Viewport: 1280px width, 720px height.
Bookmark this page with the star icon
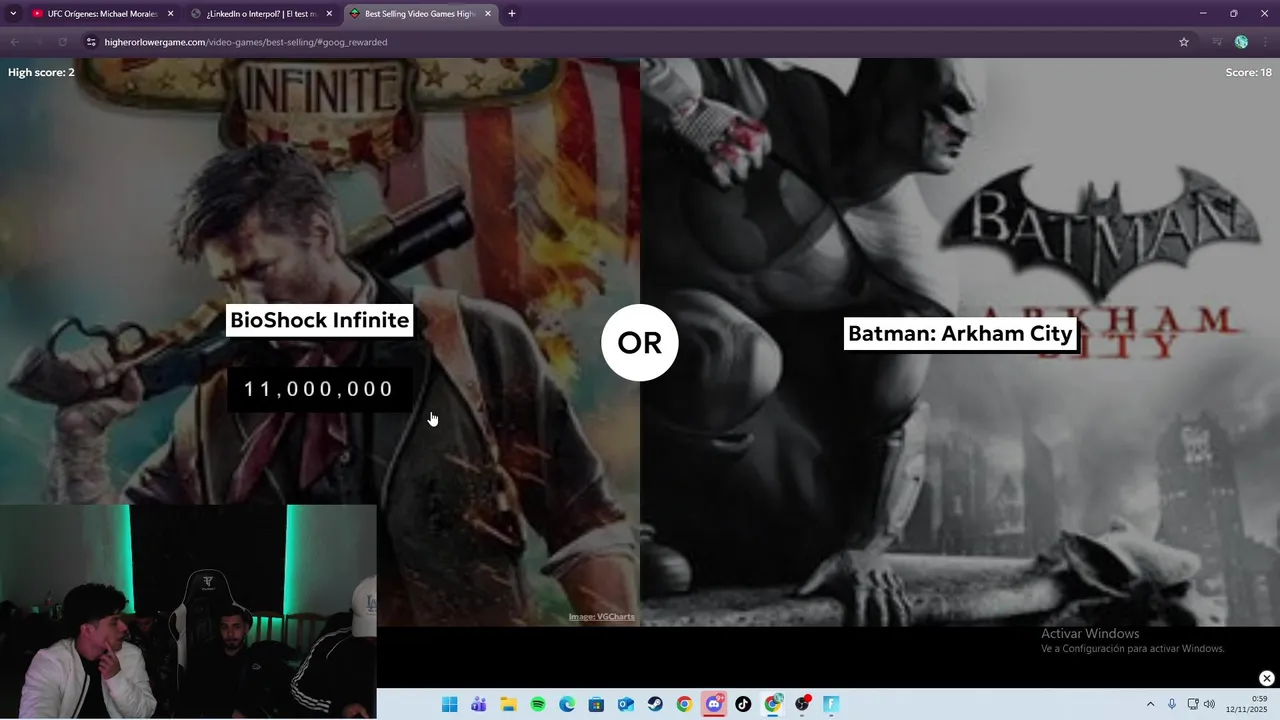(1184, 42)
